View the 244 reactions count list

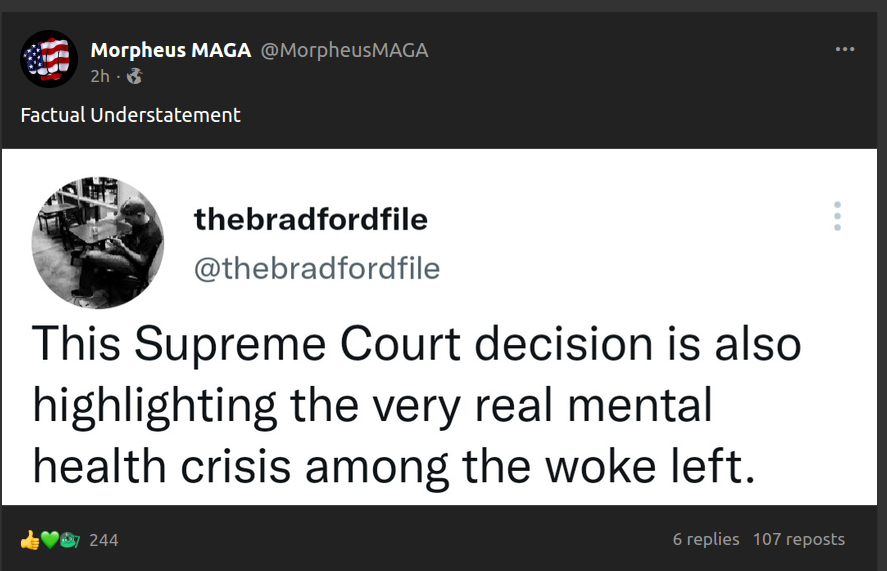(104, 540)
